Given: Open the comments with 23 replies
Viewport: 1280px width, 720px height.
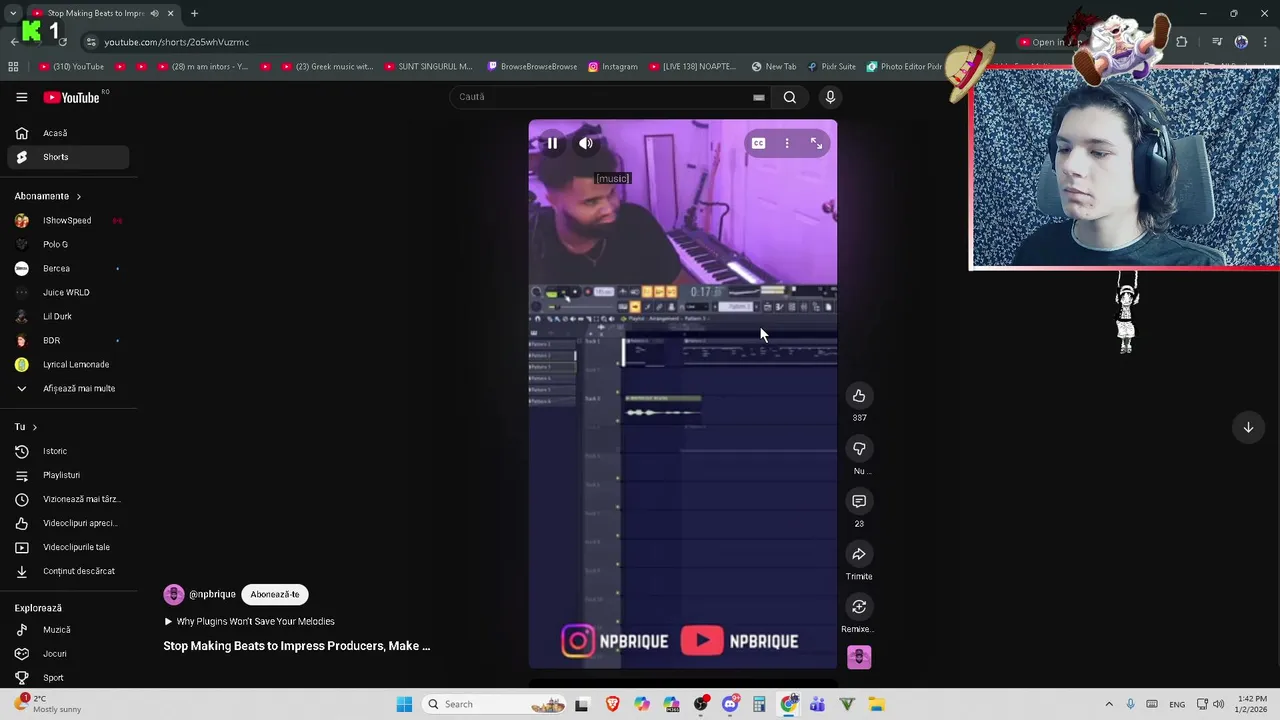Looking at the screenshot, I should (x=859, y=501).
